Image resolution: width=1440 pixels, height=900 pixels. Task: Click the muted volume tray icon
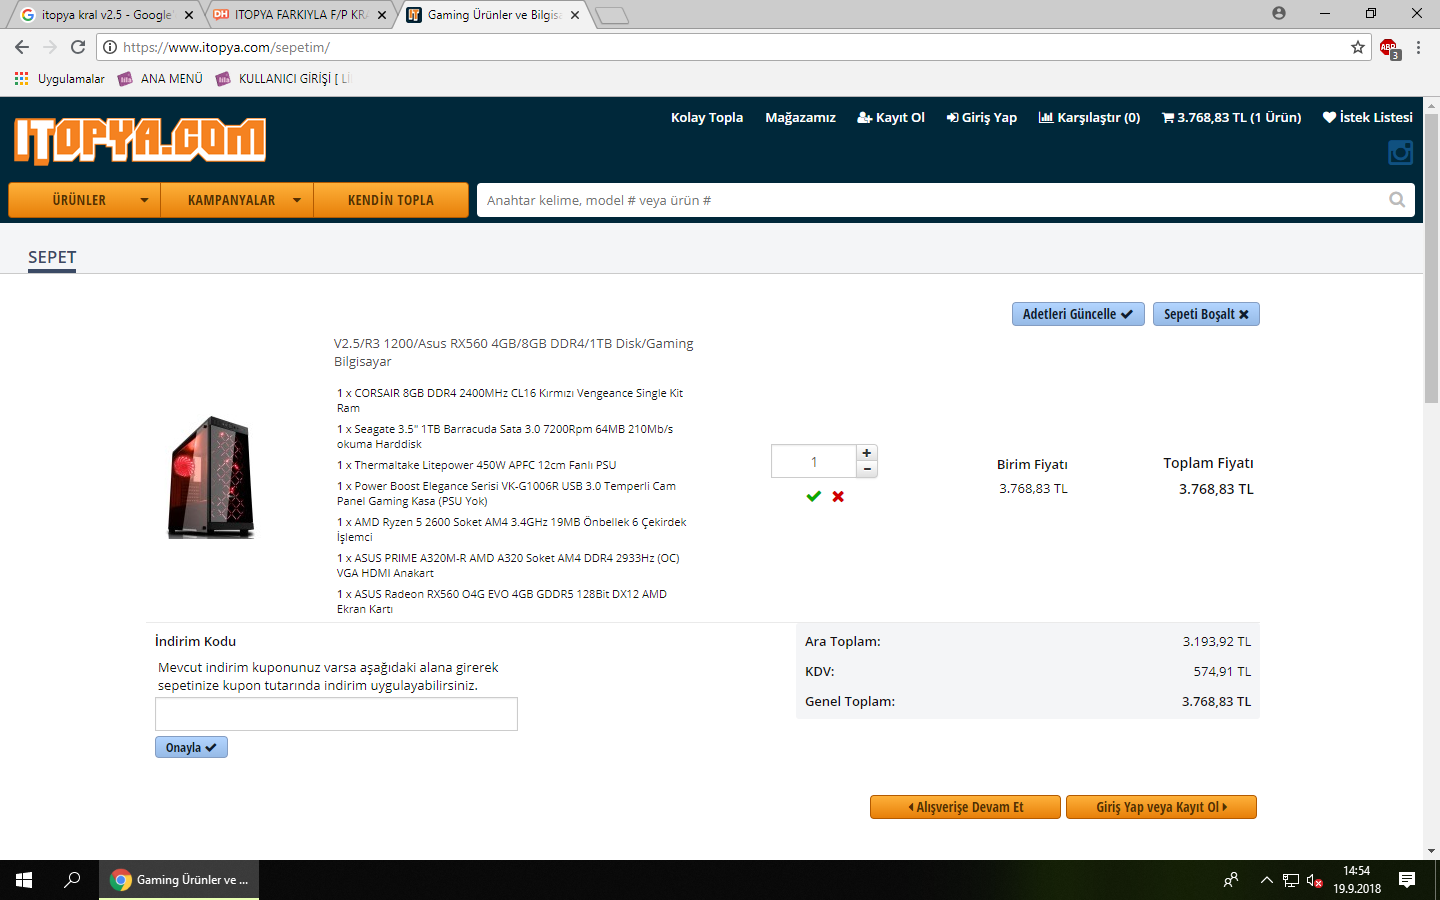coord(1315,880)
